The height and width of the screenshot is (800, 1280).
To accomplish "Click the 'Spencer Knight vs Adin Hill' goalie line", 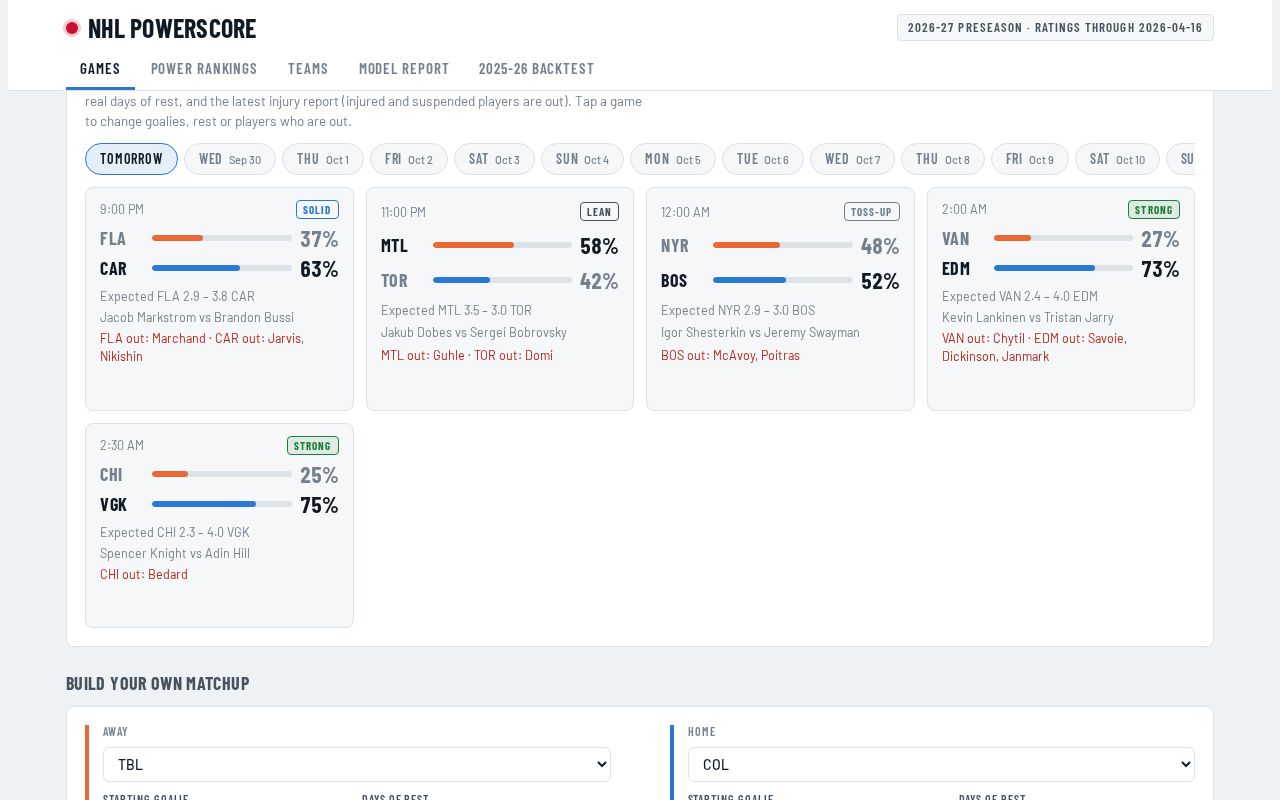I will (x=175, y=553).
